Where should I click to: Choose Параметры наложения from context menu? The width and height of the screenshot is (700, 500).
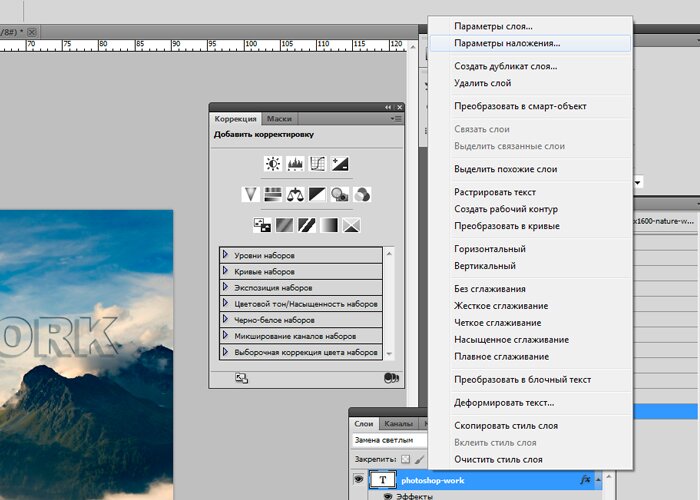pyautogui.click(x=506, y=43)
